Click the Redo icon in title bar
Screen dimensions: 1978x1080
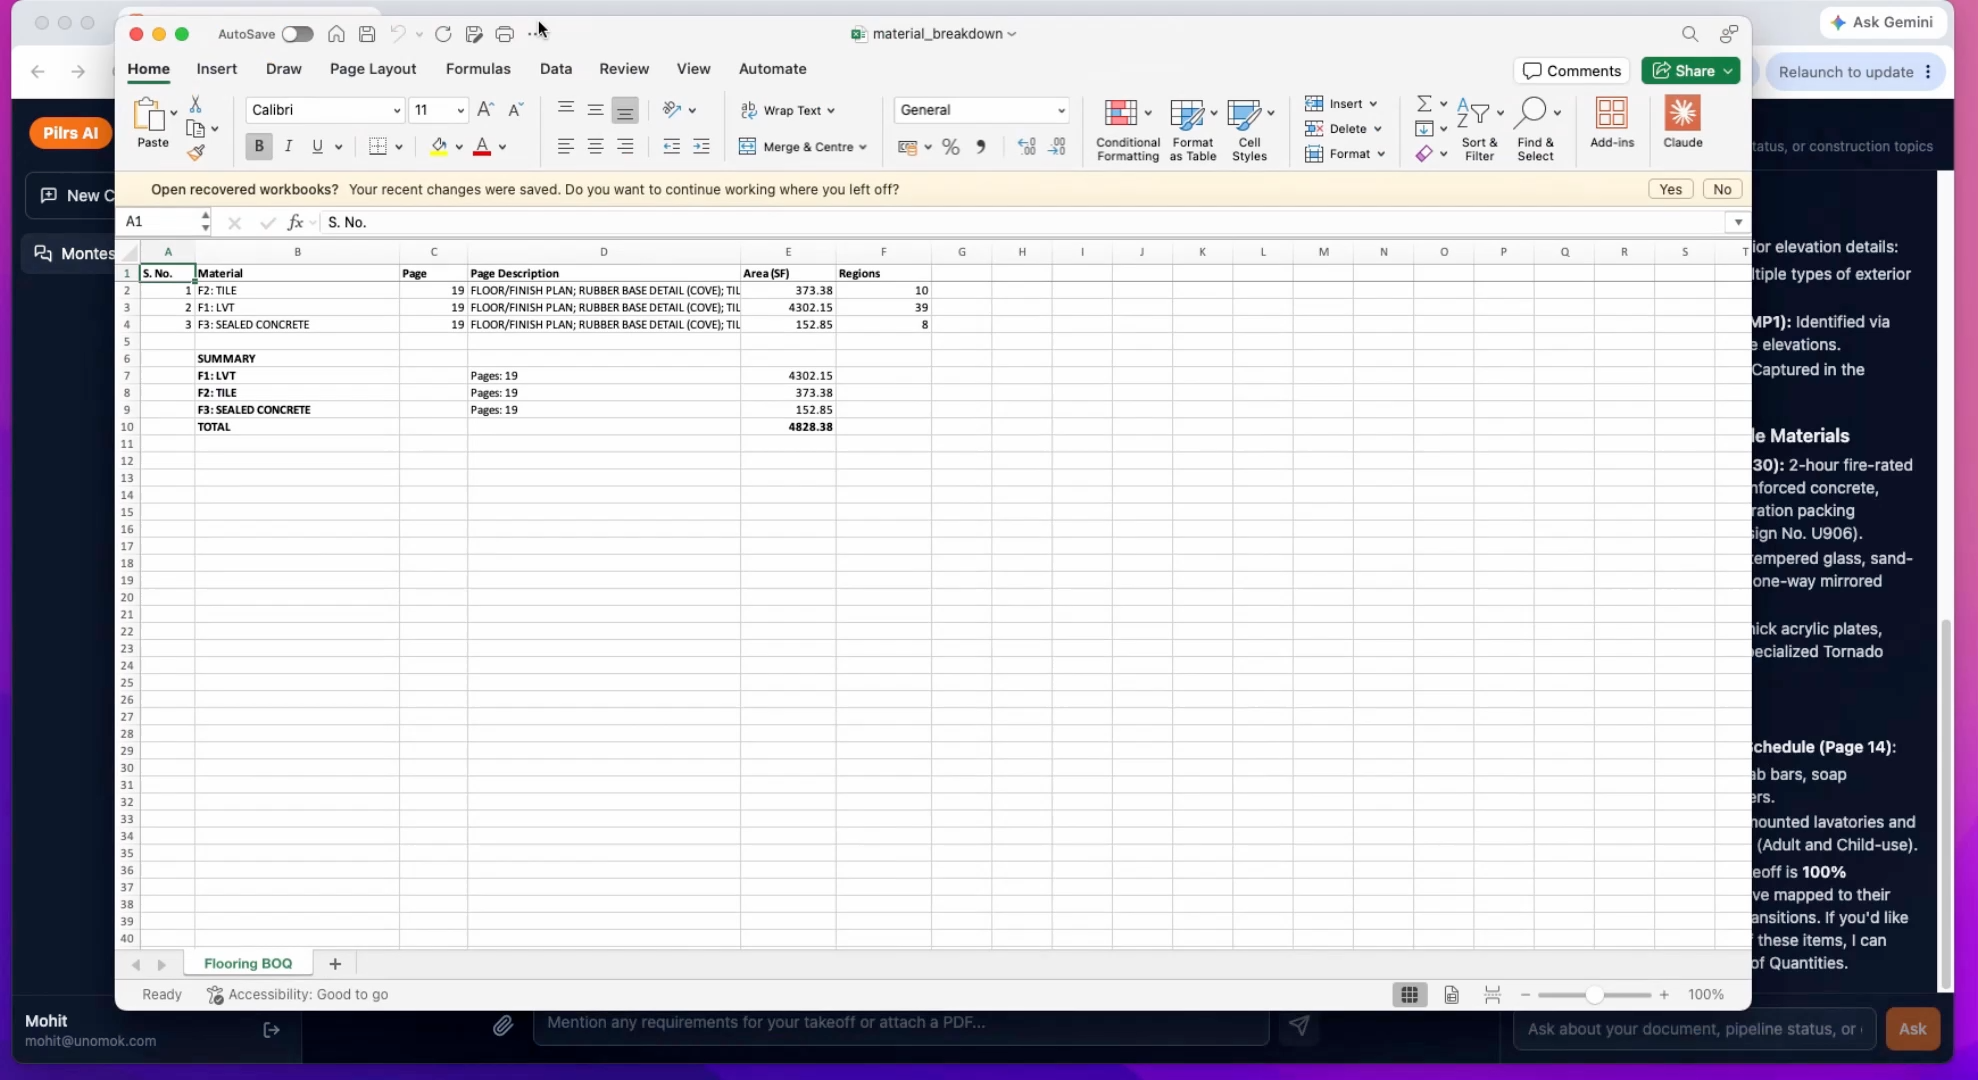click(x=443, y=34)
